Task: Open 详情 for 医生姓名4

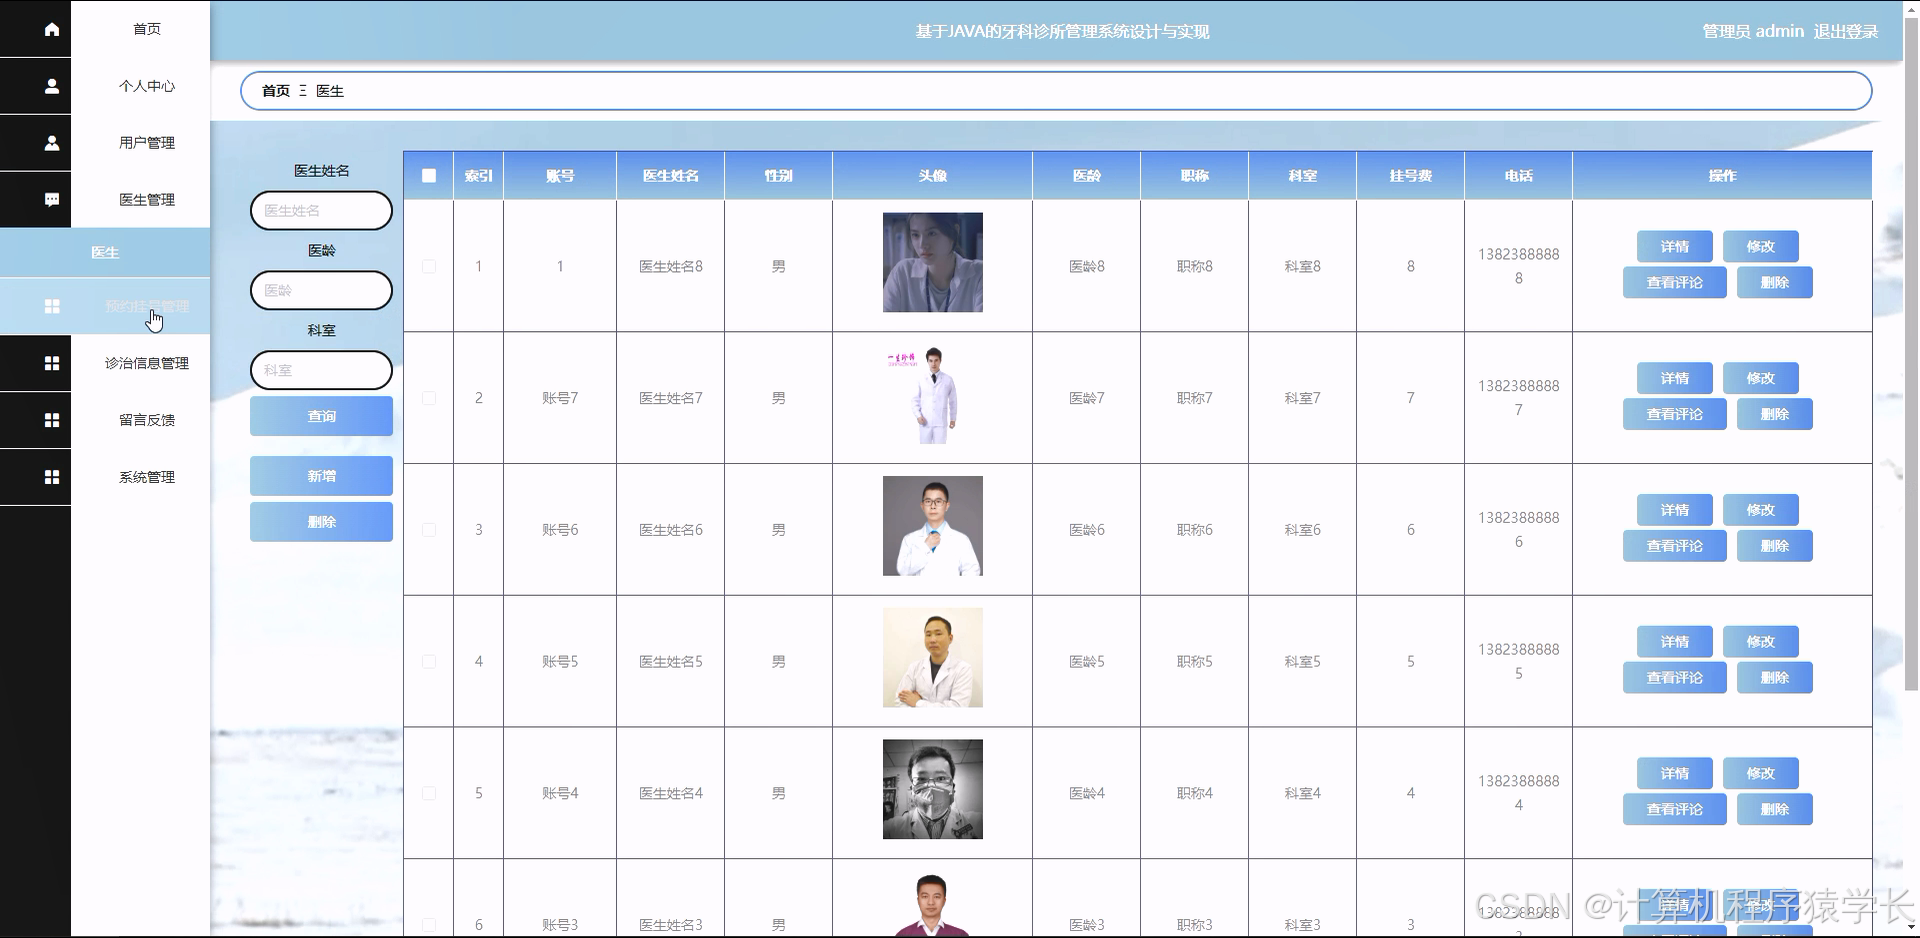Action: coord(1675,774)
